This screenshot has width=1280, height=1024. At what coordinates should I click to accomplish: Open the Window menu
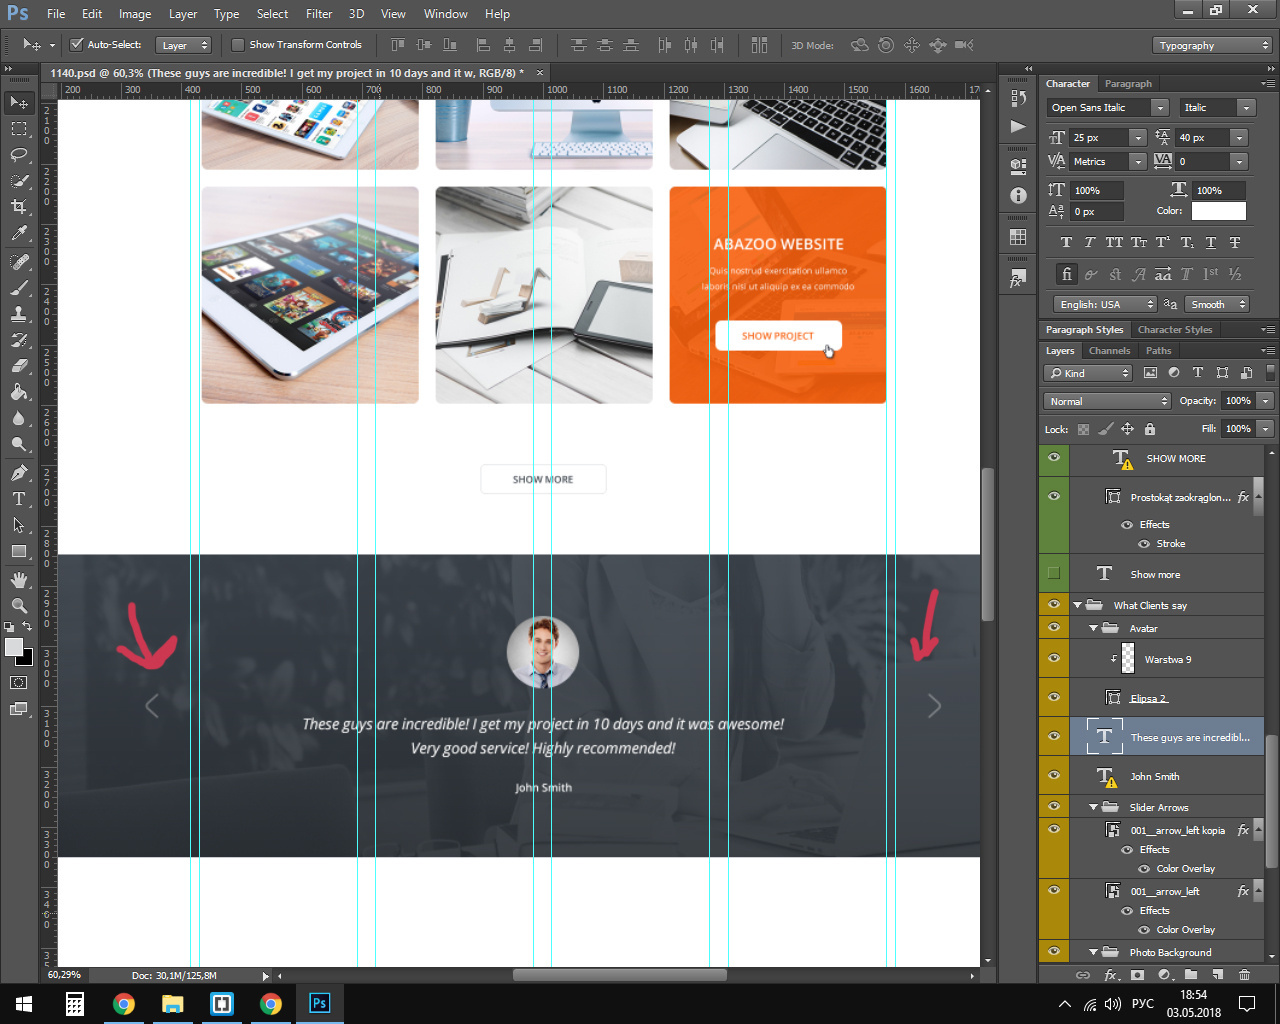pos(445,14)
